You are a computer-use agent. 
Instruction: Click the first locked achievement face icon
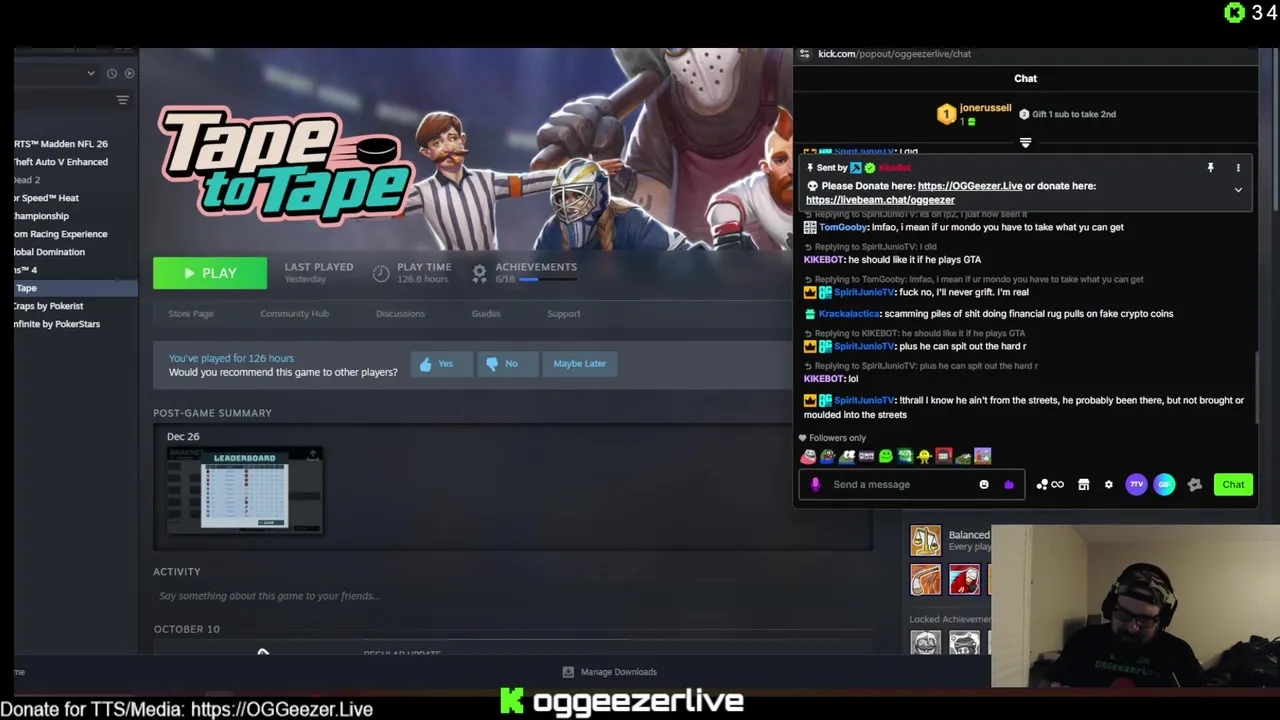tap(926, 643)
